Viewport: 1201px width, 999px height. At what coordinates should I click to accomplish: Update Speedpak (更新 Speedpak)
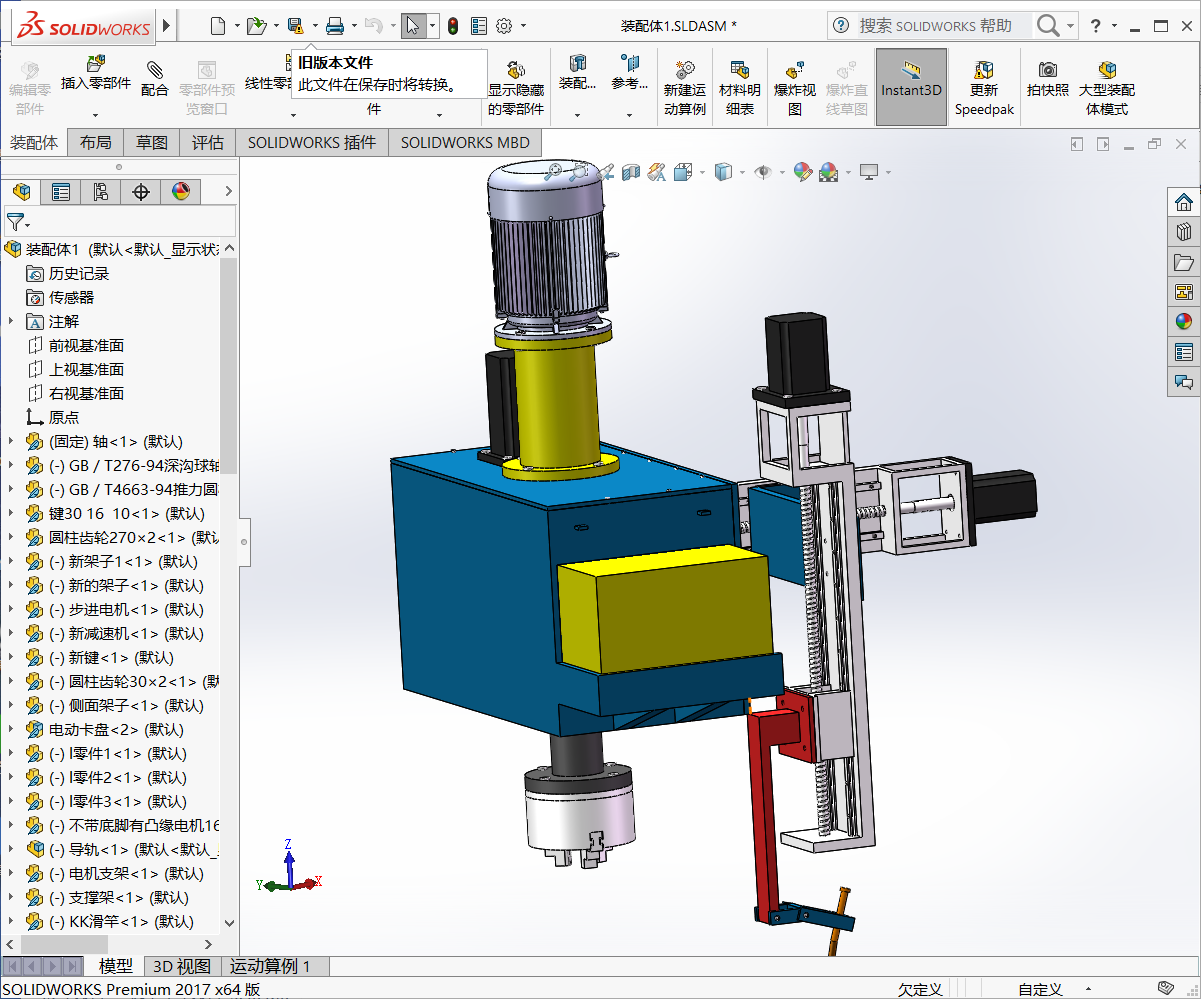984,88
